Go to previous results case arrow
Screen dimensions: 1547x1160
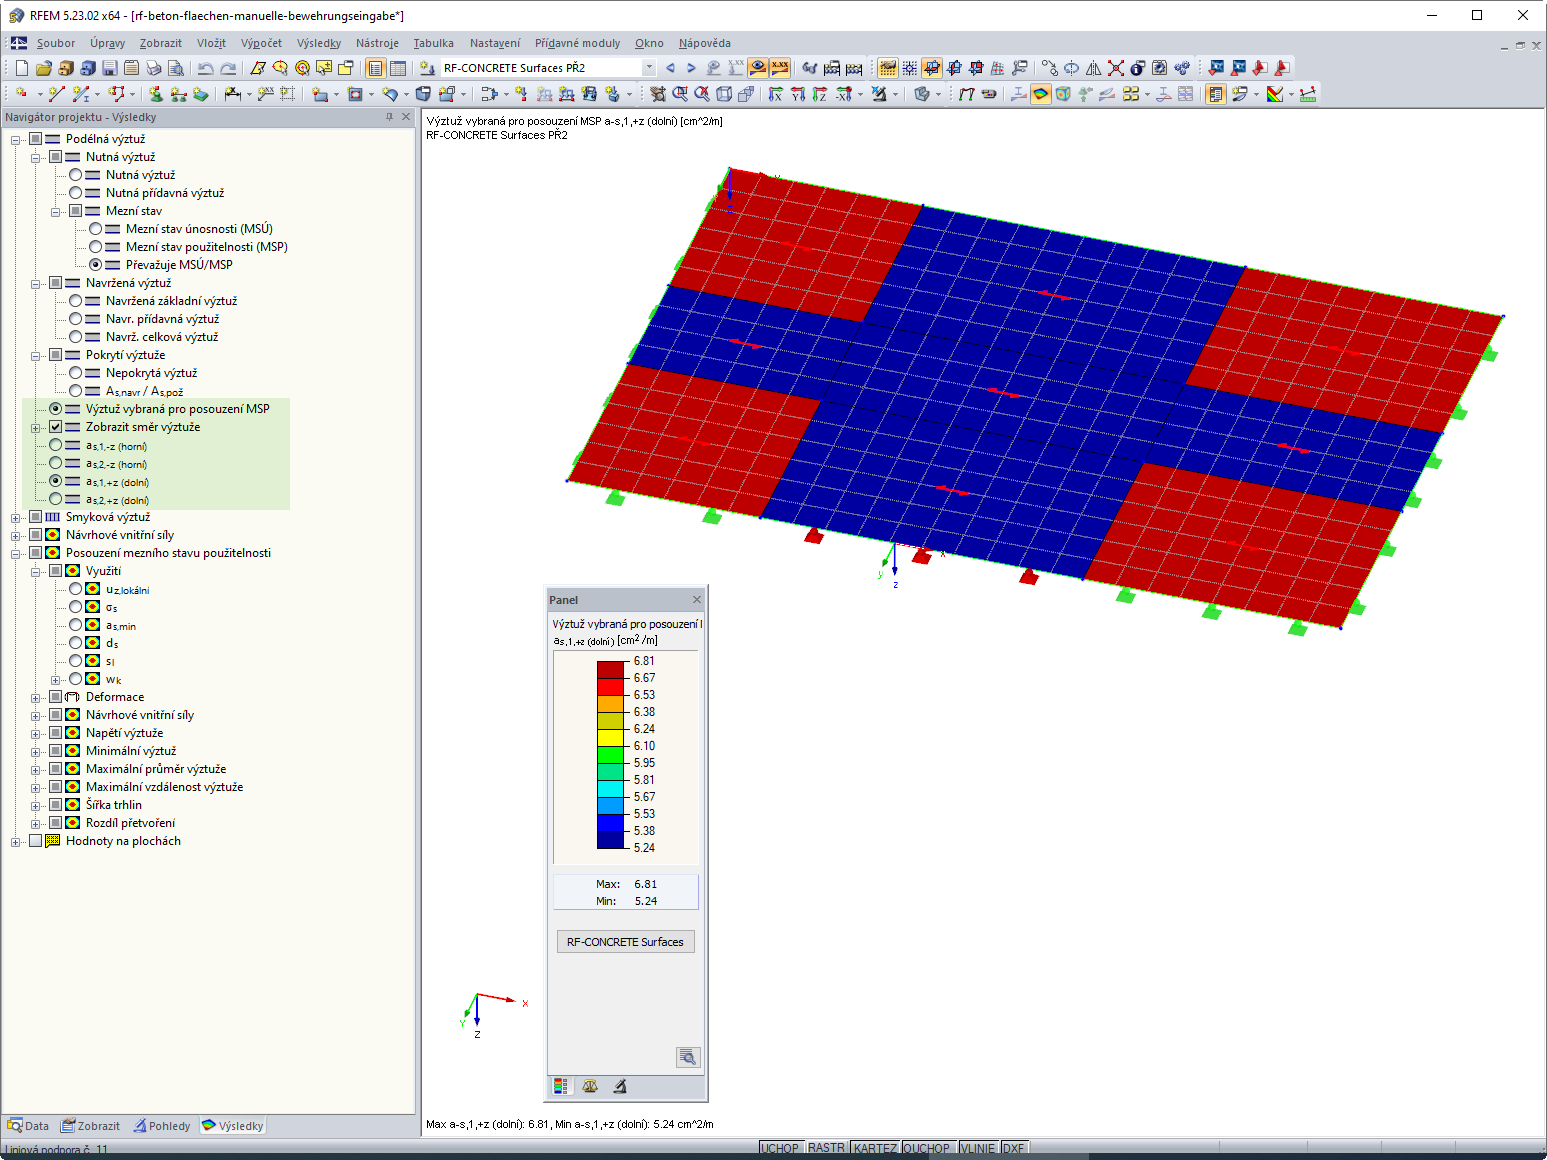(670, 68)
